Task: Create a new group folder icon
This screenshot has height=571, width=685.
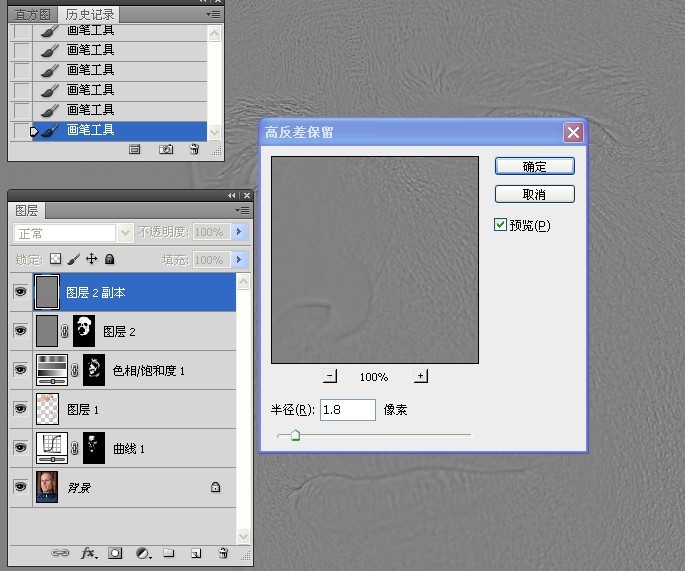Action: coord(169,553)
